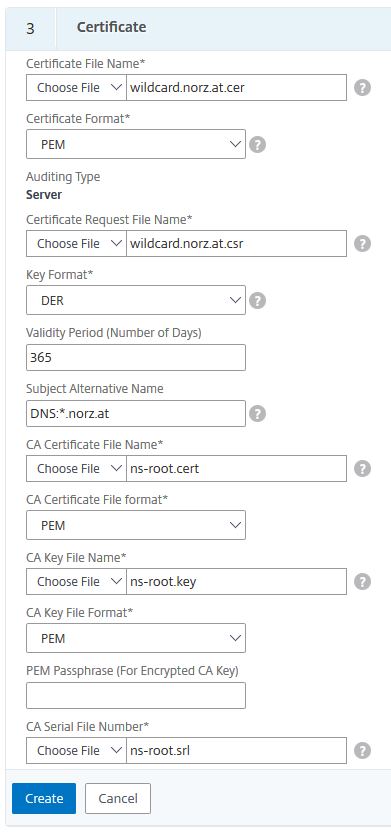Click help icon beside Certificate File Name
Screen dimensions: 391x833
(362, 88)
